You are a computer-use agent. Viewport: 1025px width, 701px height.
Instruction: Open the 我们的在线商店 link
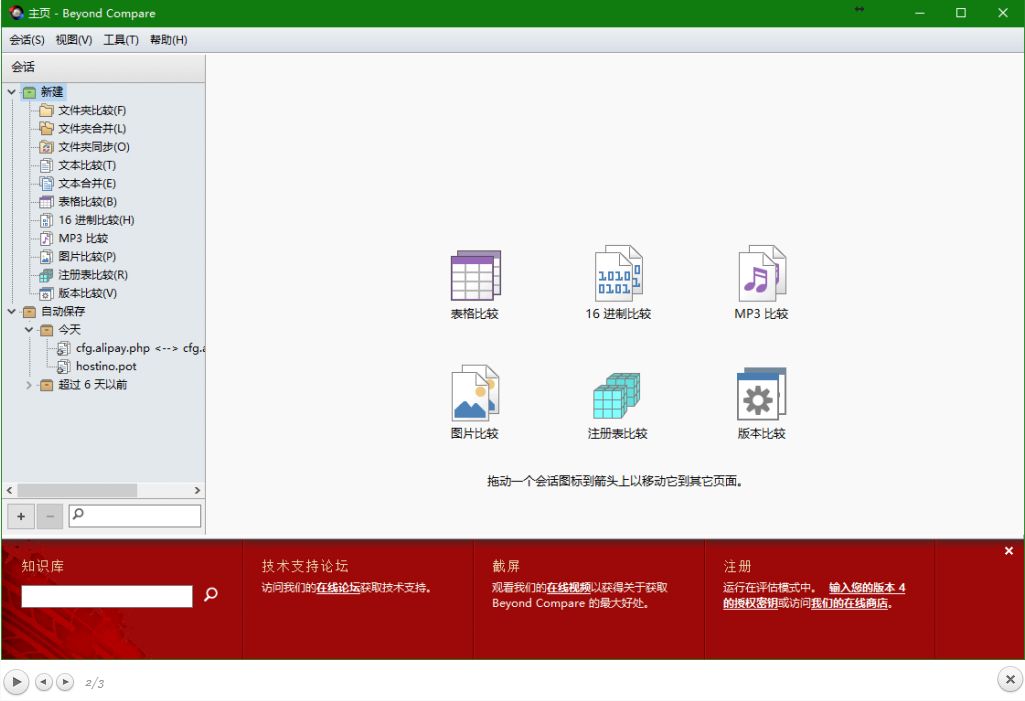coord(850,603)
